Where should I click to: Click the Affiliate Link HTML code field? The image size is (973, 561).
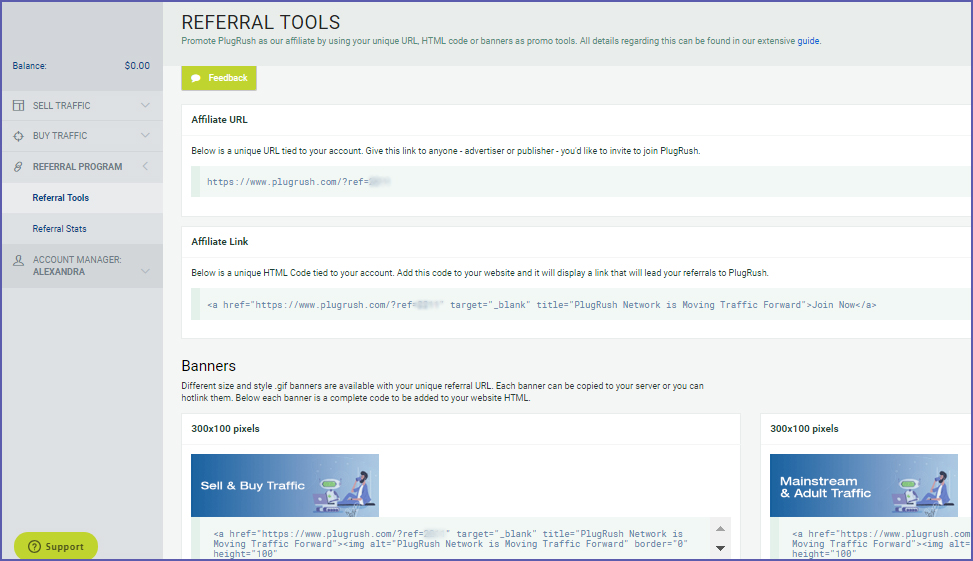[x=581, y=305]
